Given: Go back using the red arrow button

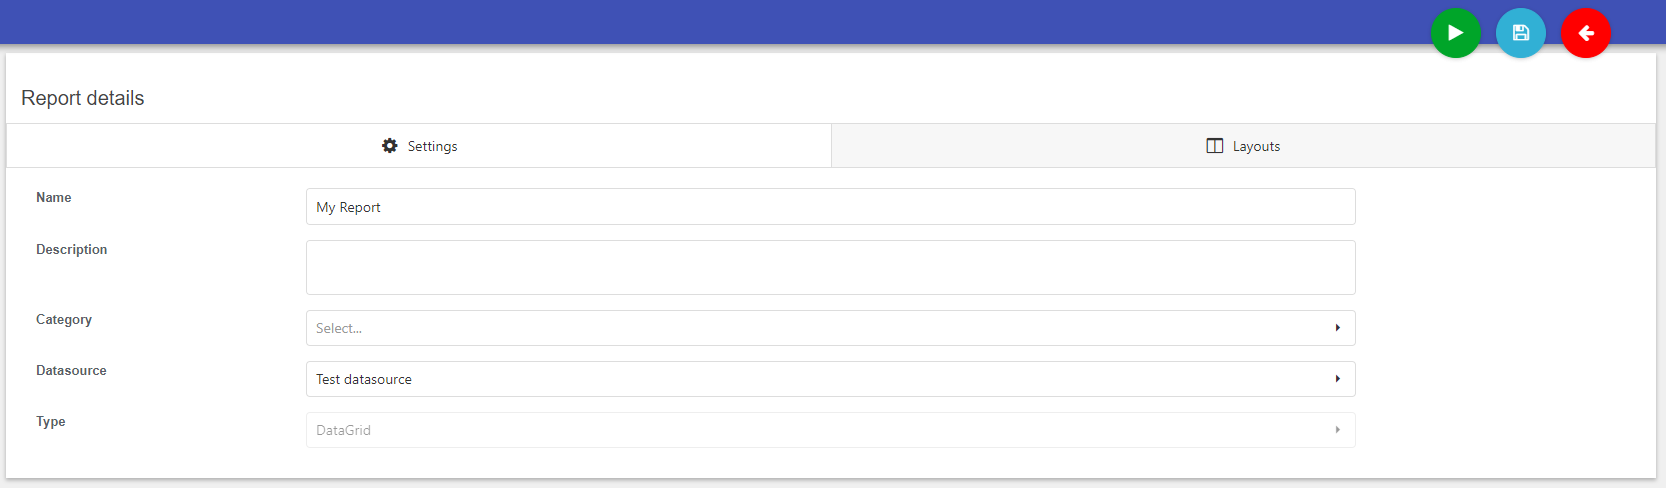Looking at the screenshot, I should [x=1586, y=33].
